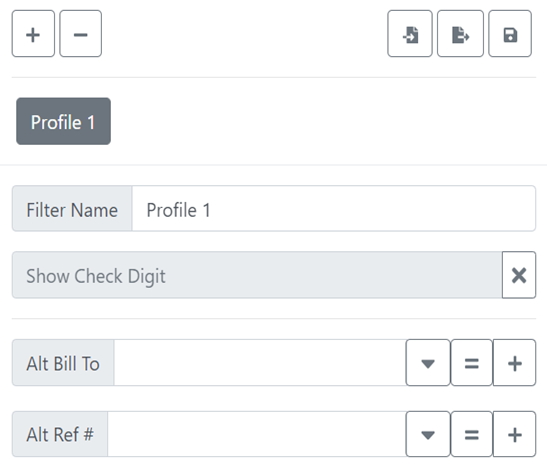Click the Alt Bill To label
547x466 pixels.
pos(63,362)
